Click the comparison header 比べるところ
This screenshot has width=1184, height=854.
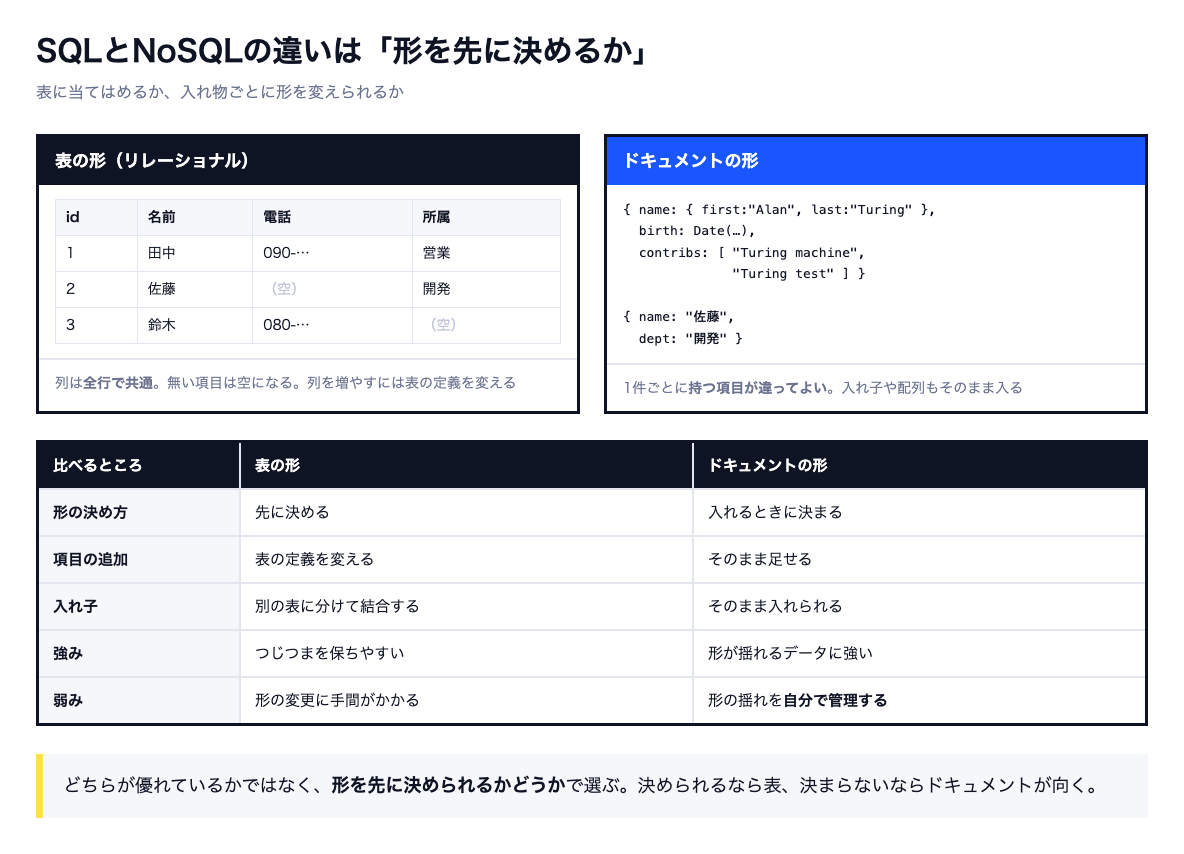[139, 466]
